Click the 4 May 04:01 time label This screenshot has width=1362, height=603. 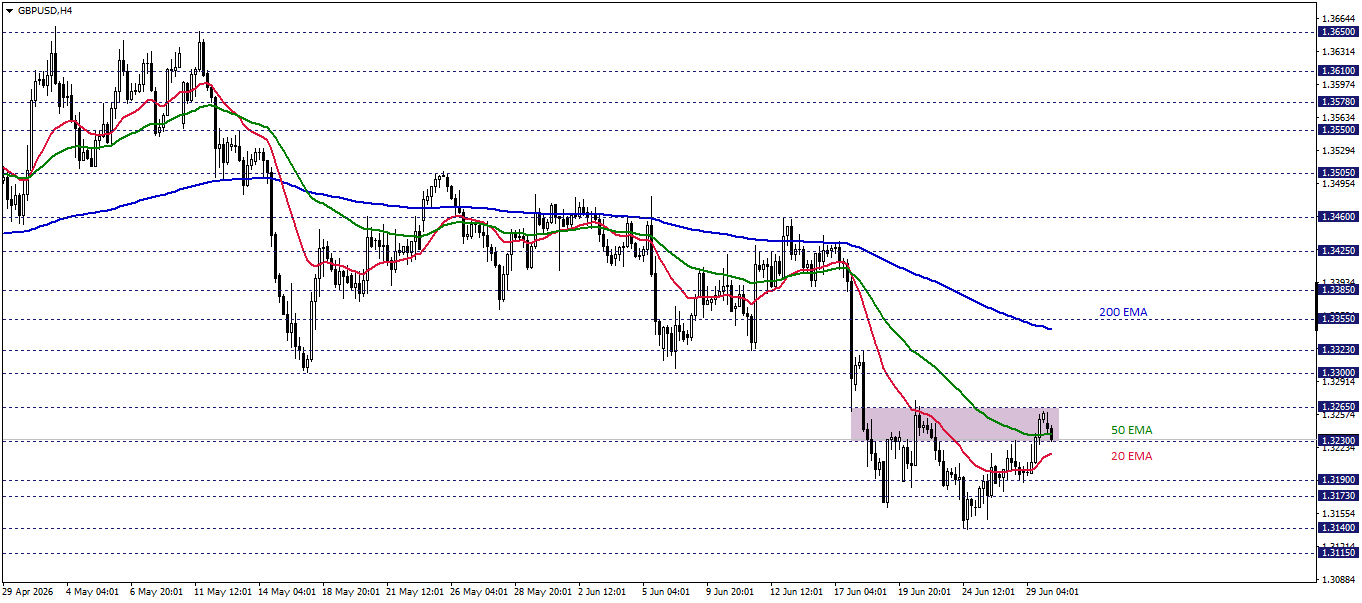click(92, 592)
